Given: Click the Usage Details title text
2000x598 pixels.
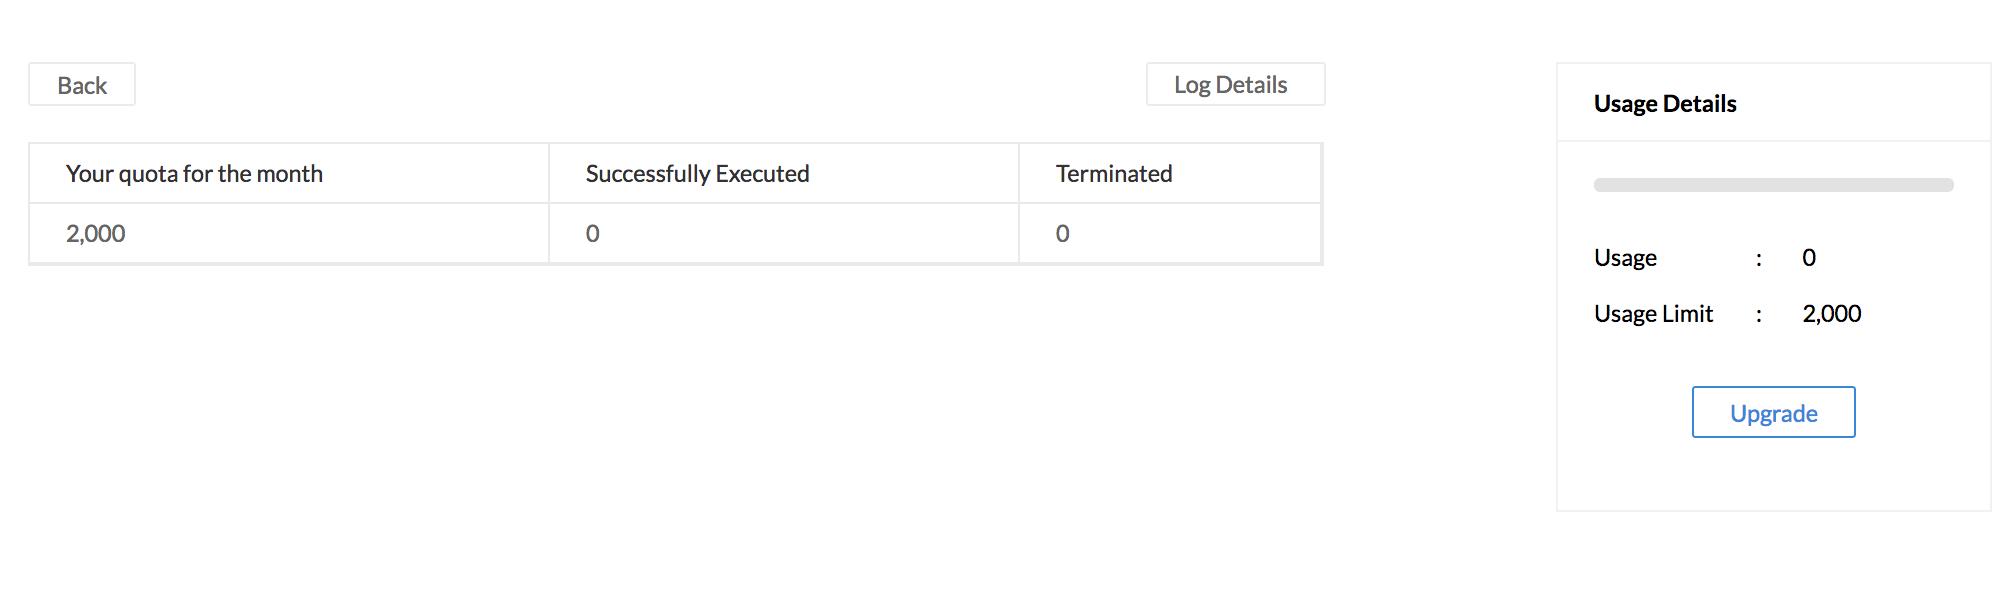Looking at the screenshot, I should pyautogui.click(x=1665, y=103).
